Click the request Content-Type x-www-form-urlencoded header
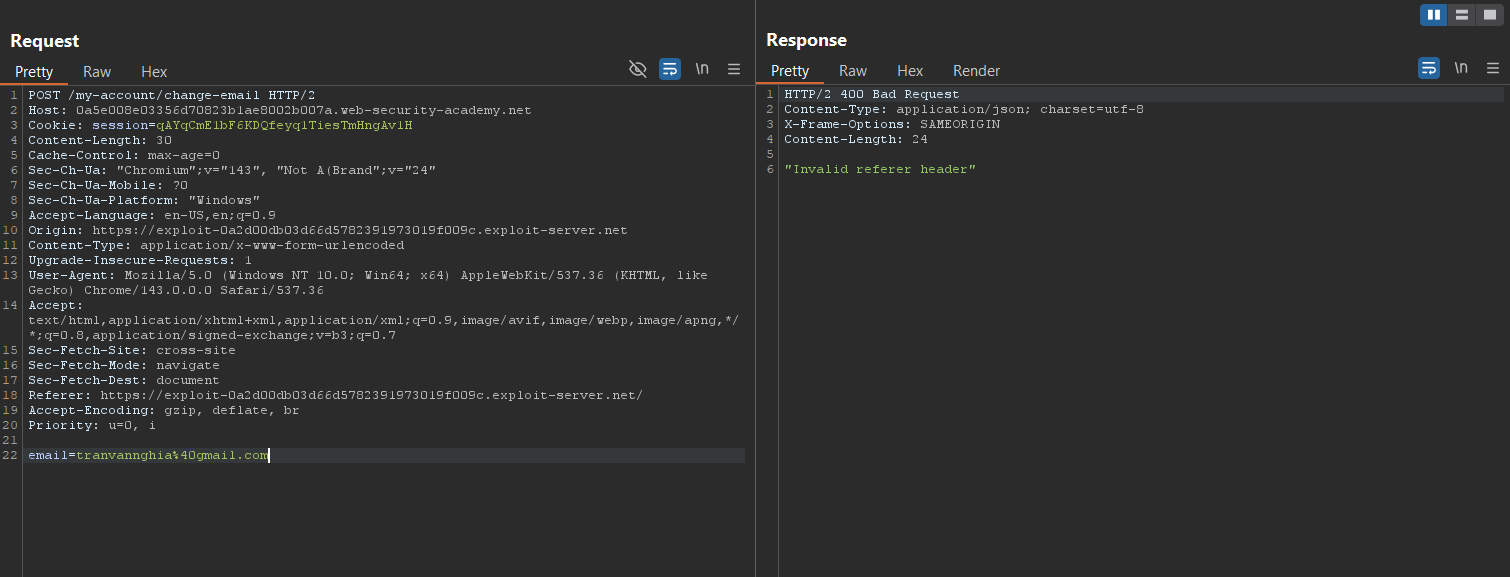Image resolution: width=1510 pixels, height=577 pixels. point(216,245)
